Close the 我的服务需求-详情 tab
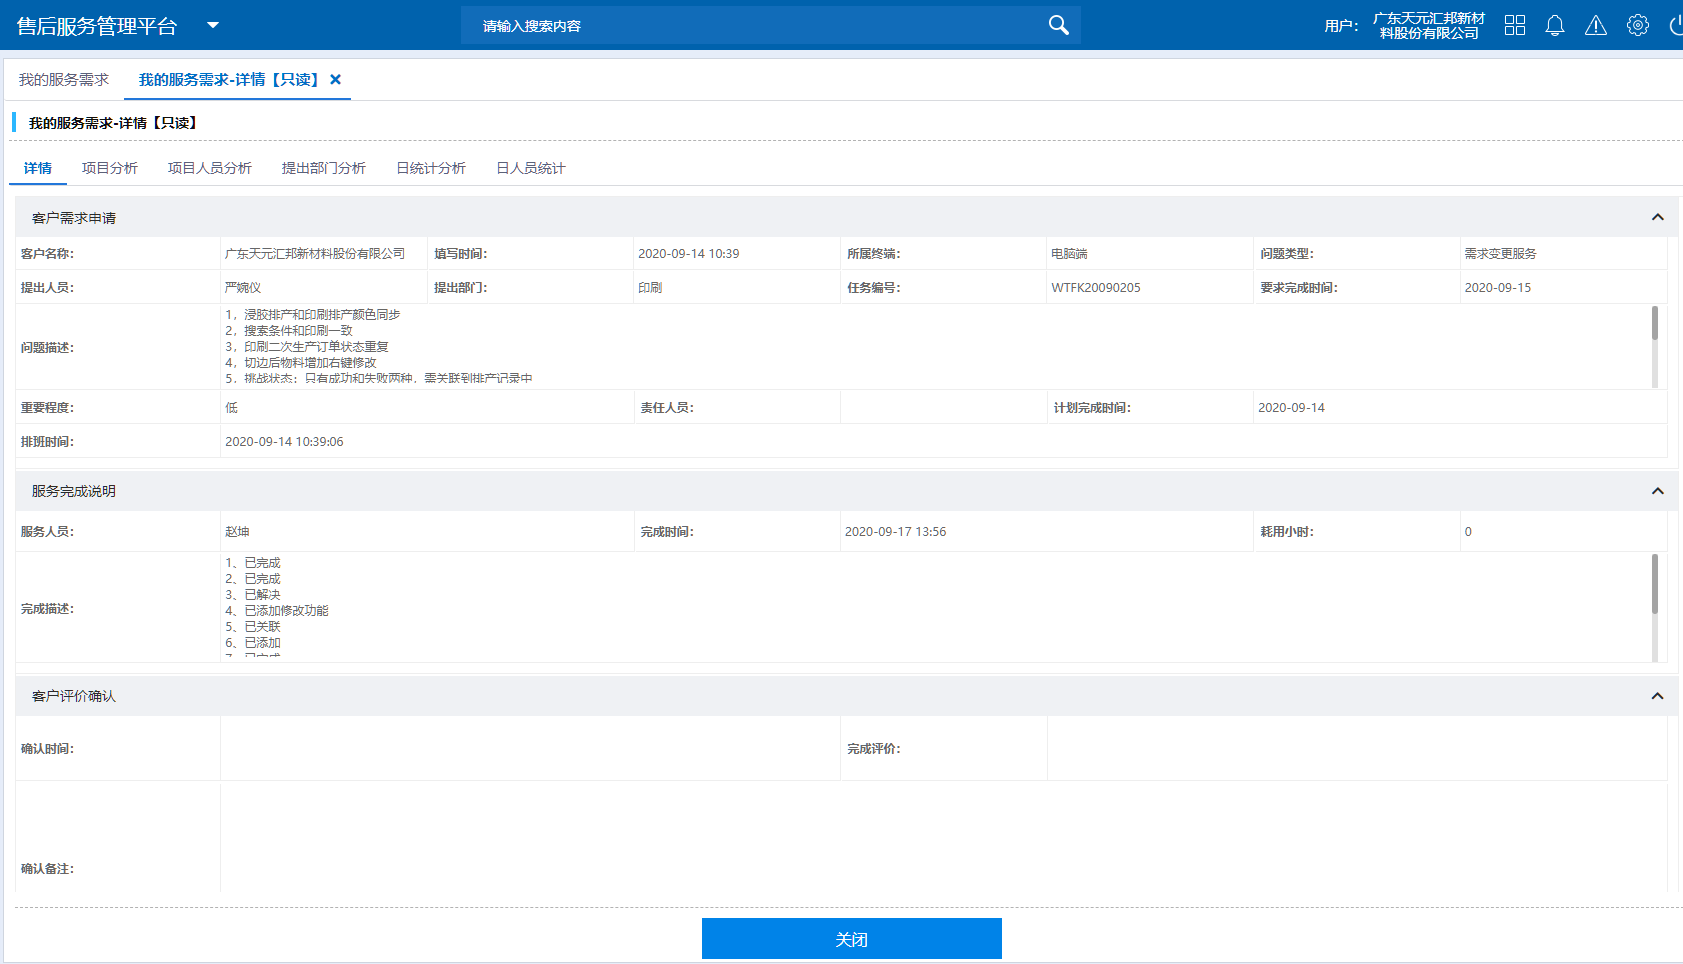Screen dimensions: 1683x964 [x=336, y=80]
